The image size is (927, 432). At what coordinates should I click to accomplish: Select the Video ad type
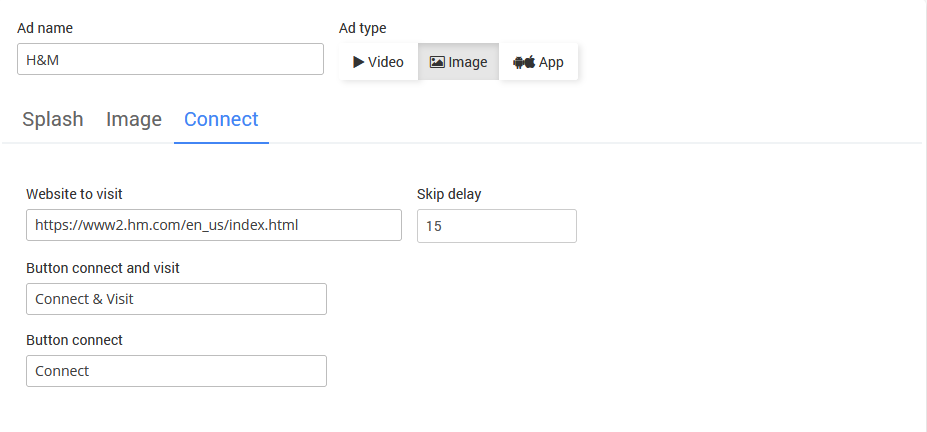pyautogui.click(x=379, y=62)
